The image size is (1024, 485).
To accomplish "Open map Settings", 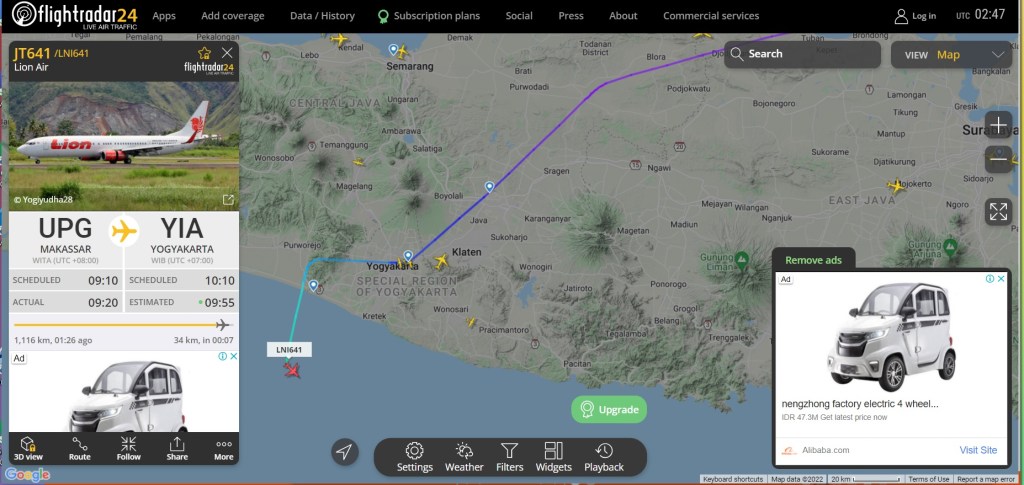I will coord(415,457).
